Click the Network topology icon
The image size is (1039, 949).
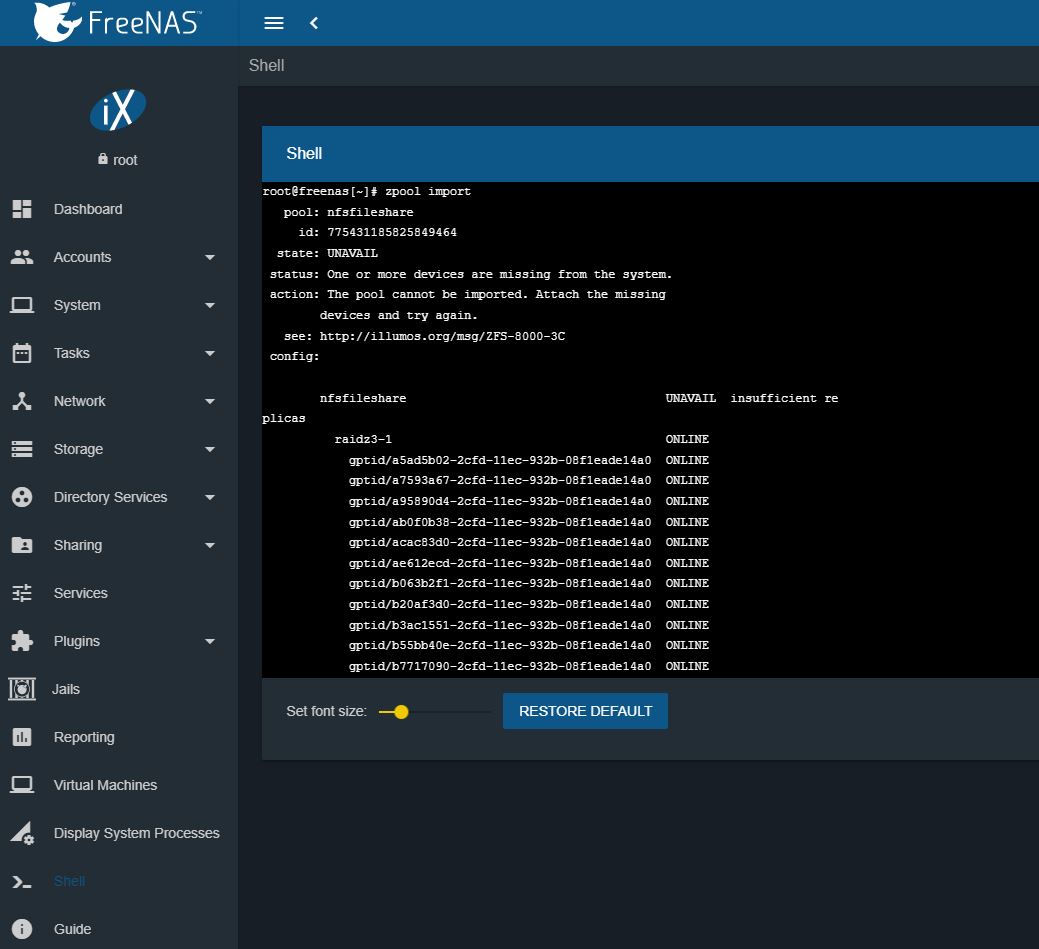coord(22,401)
